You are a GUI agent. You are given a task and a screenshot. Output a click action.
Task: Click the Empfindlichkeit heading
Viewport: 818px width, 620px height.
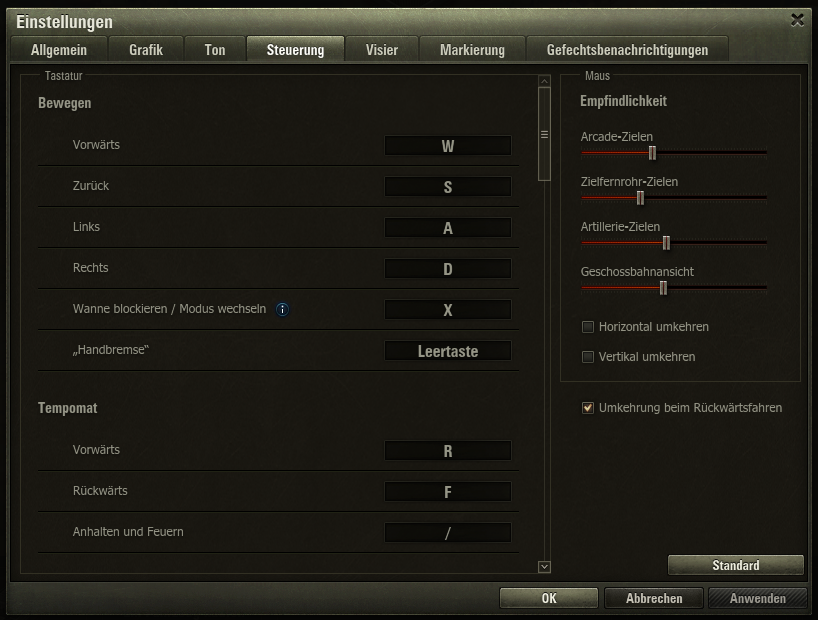(623, 101)
